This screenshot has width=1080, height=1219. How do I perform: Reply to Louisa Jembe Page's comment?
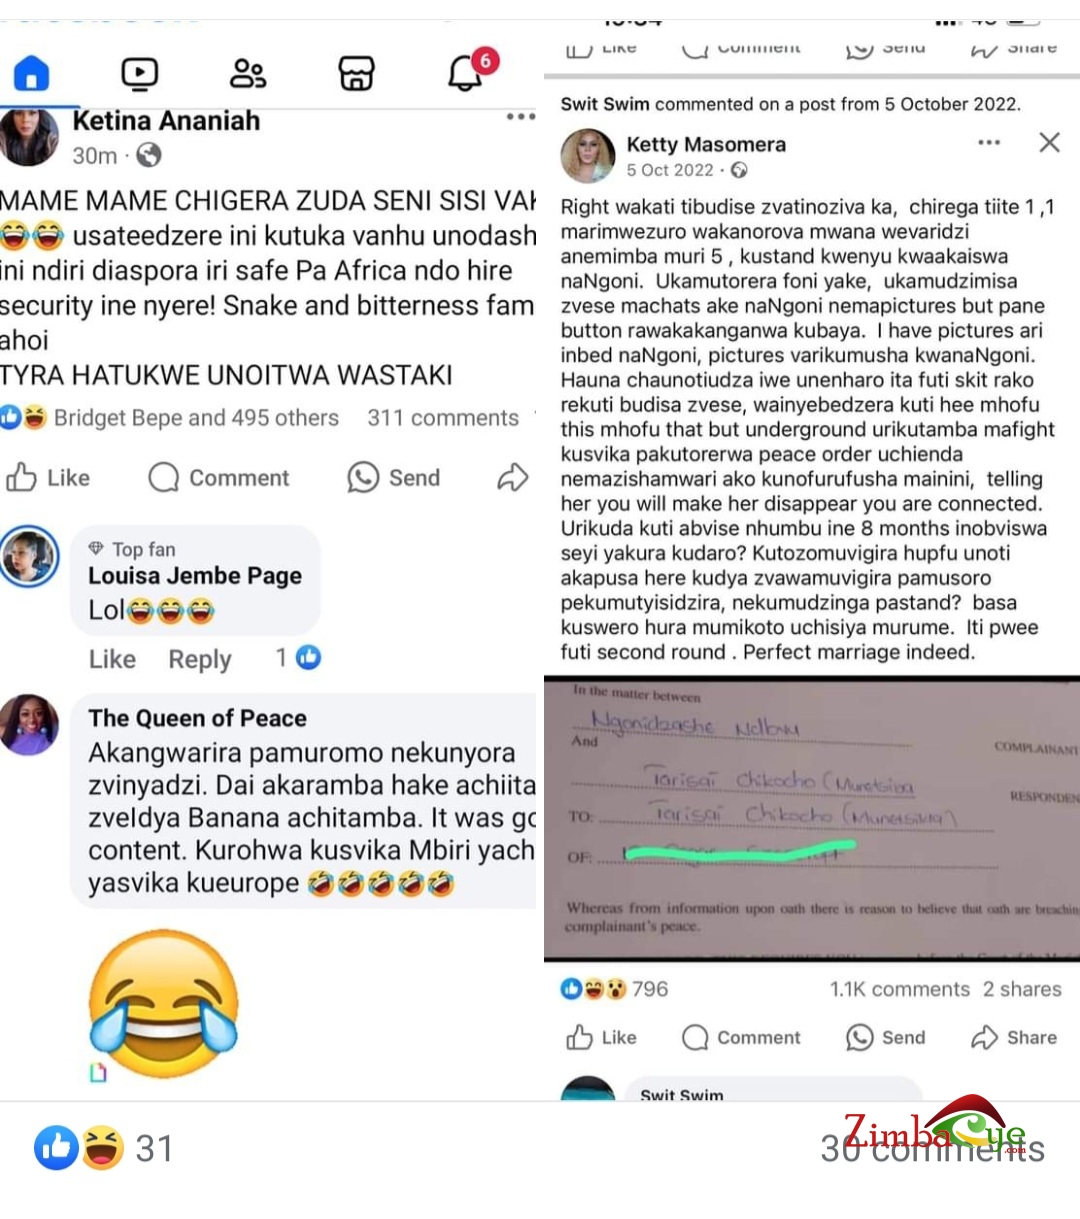tap(200, 659)
